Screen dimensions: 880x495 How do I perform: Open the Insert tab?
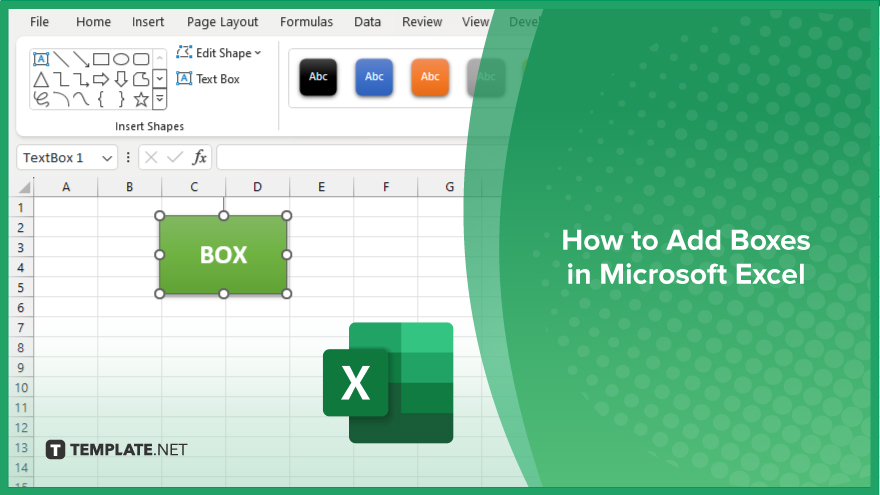point(148,22)
